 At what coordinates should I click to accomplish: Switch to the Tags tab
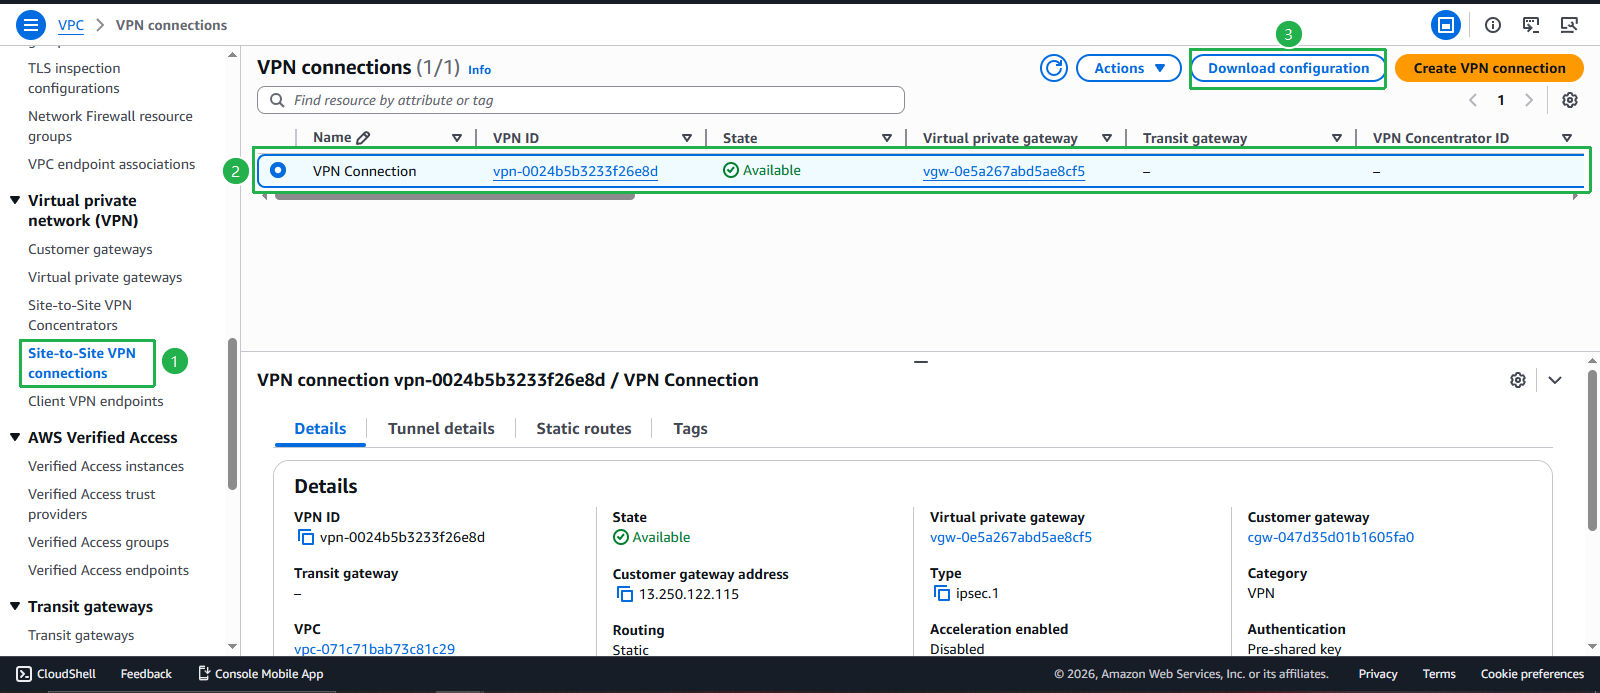point(690,428)
